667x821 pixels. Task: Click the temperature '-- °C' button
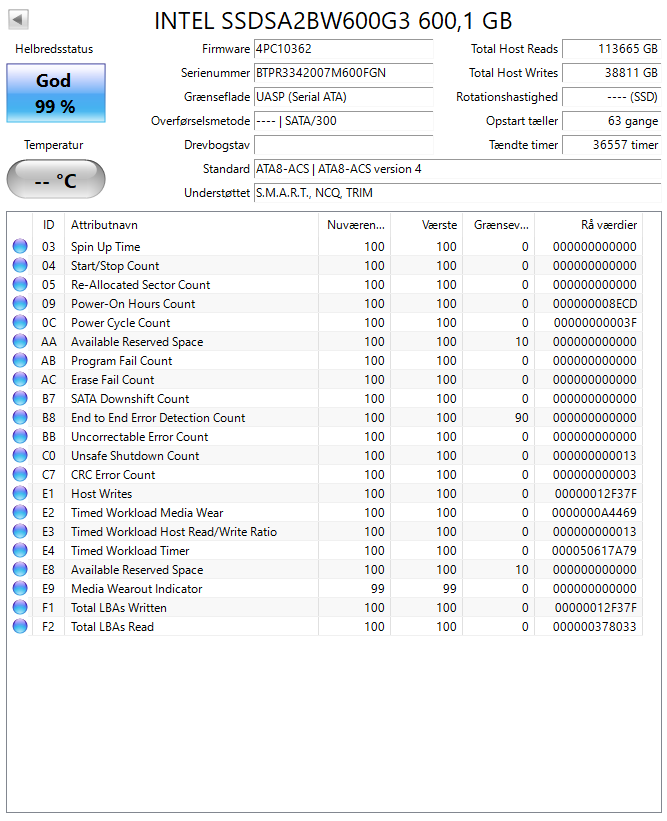pyautogui.click(x=55, y=180)
